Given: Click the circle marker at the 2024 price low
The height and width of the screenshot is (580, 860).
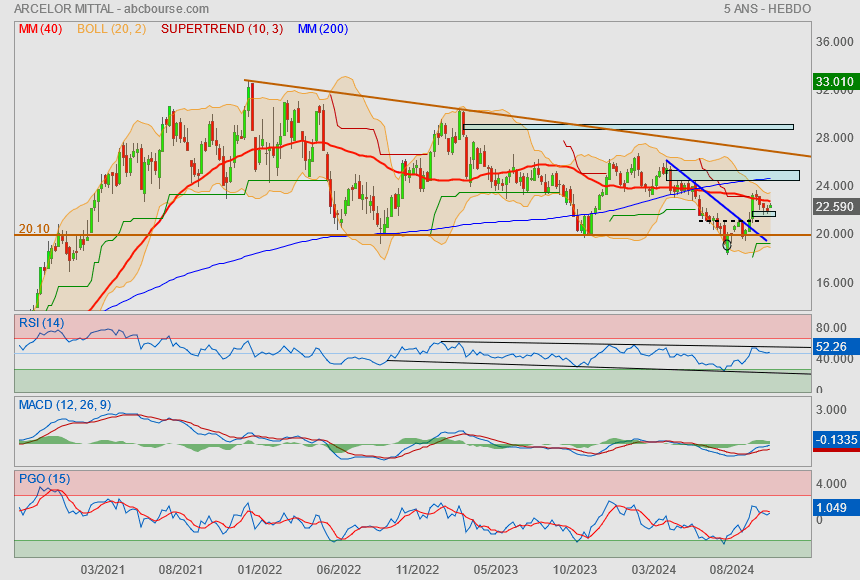Looking at the screenshot, I should pyautogui.click(x=727, y=245).
